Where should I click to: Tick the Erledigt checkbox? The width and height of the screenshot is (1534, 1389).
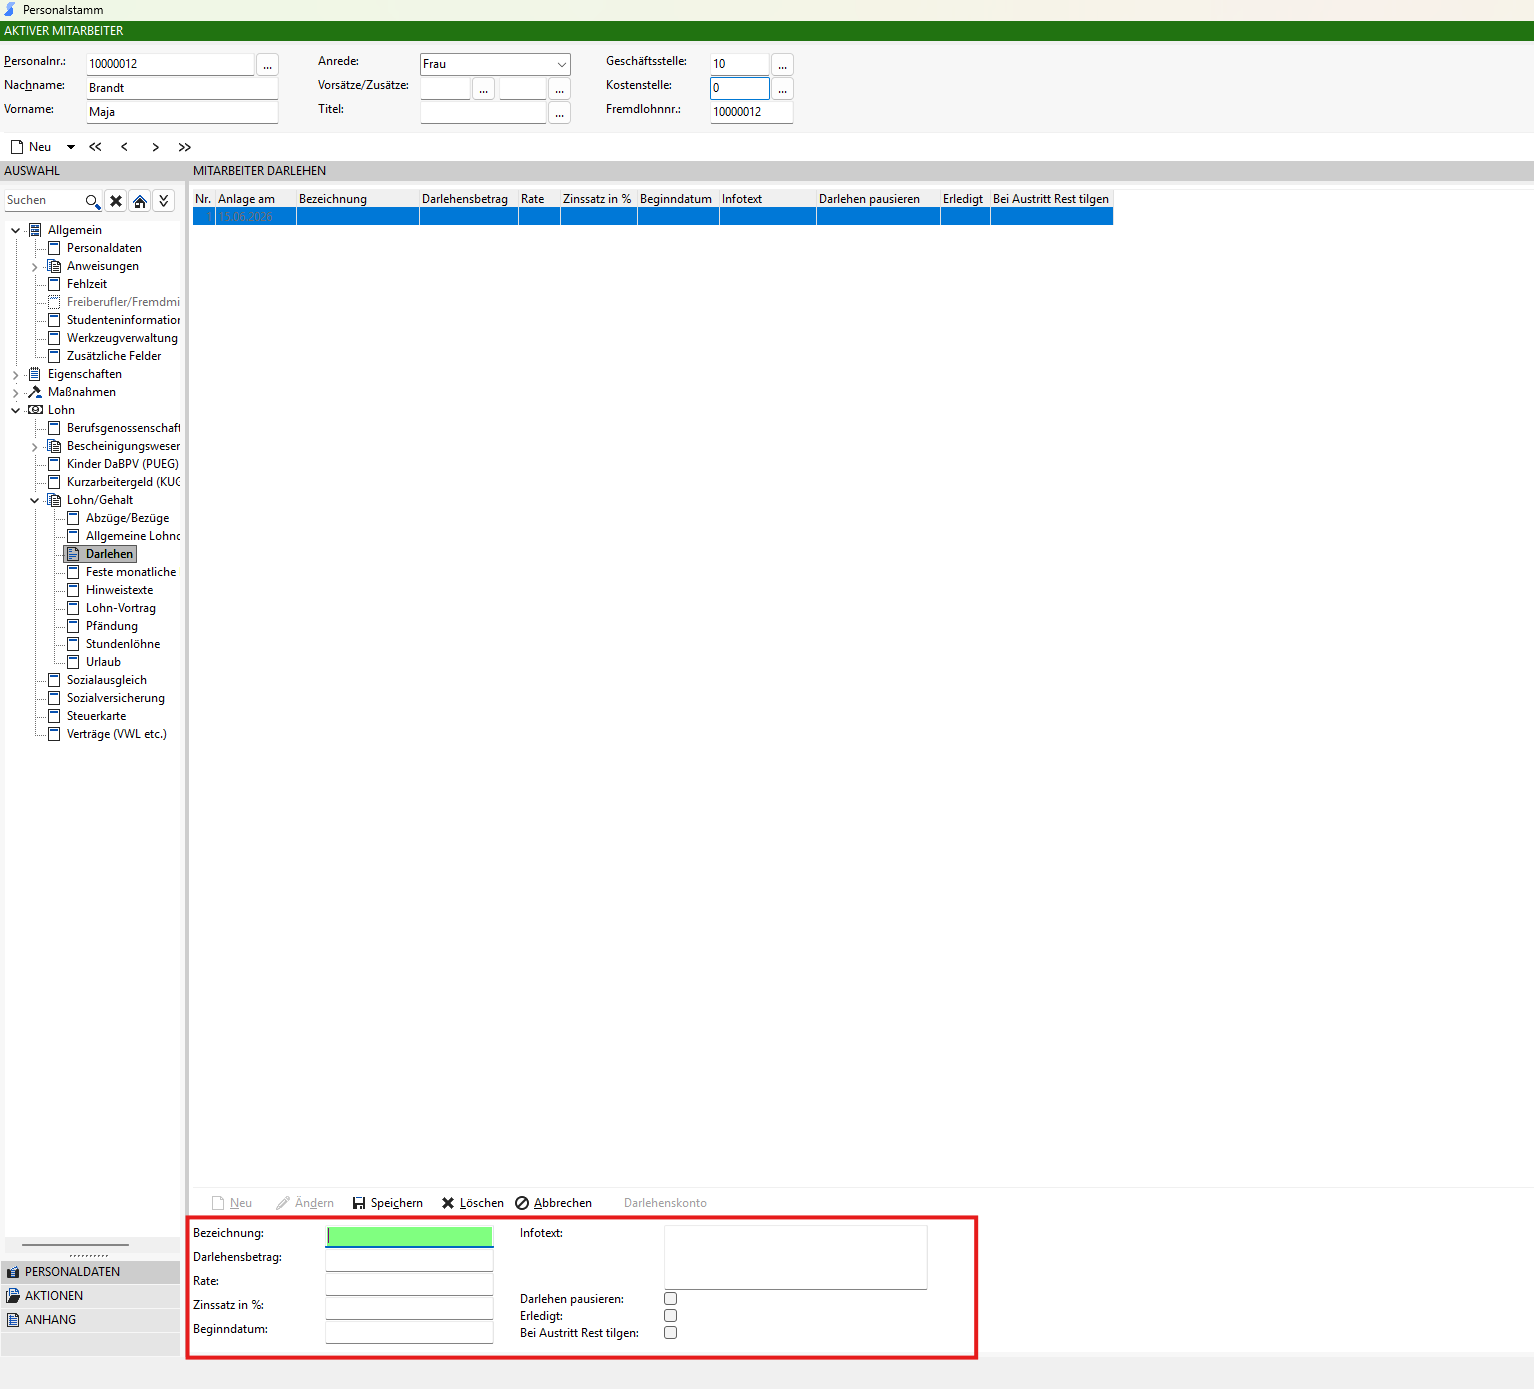pos(671,1316)
